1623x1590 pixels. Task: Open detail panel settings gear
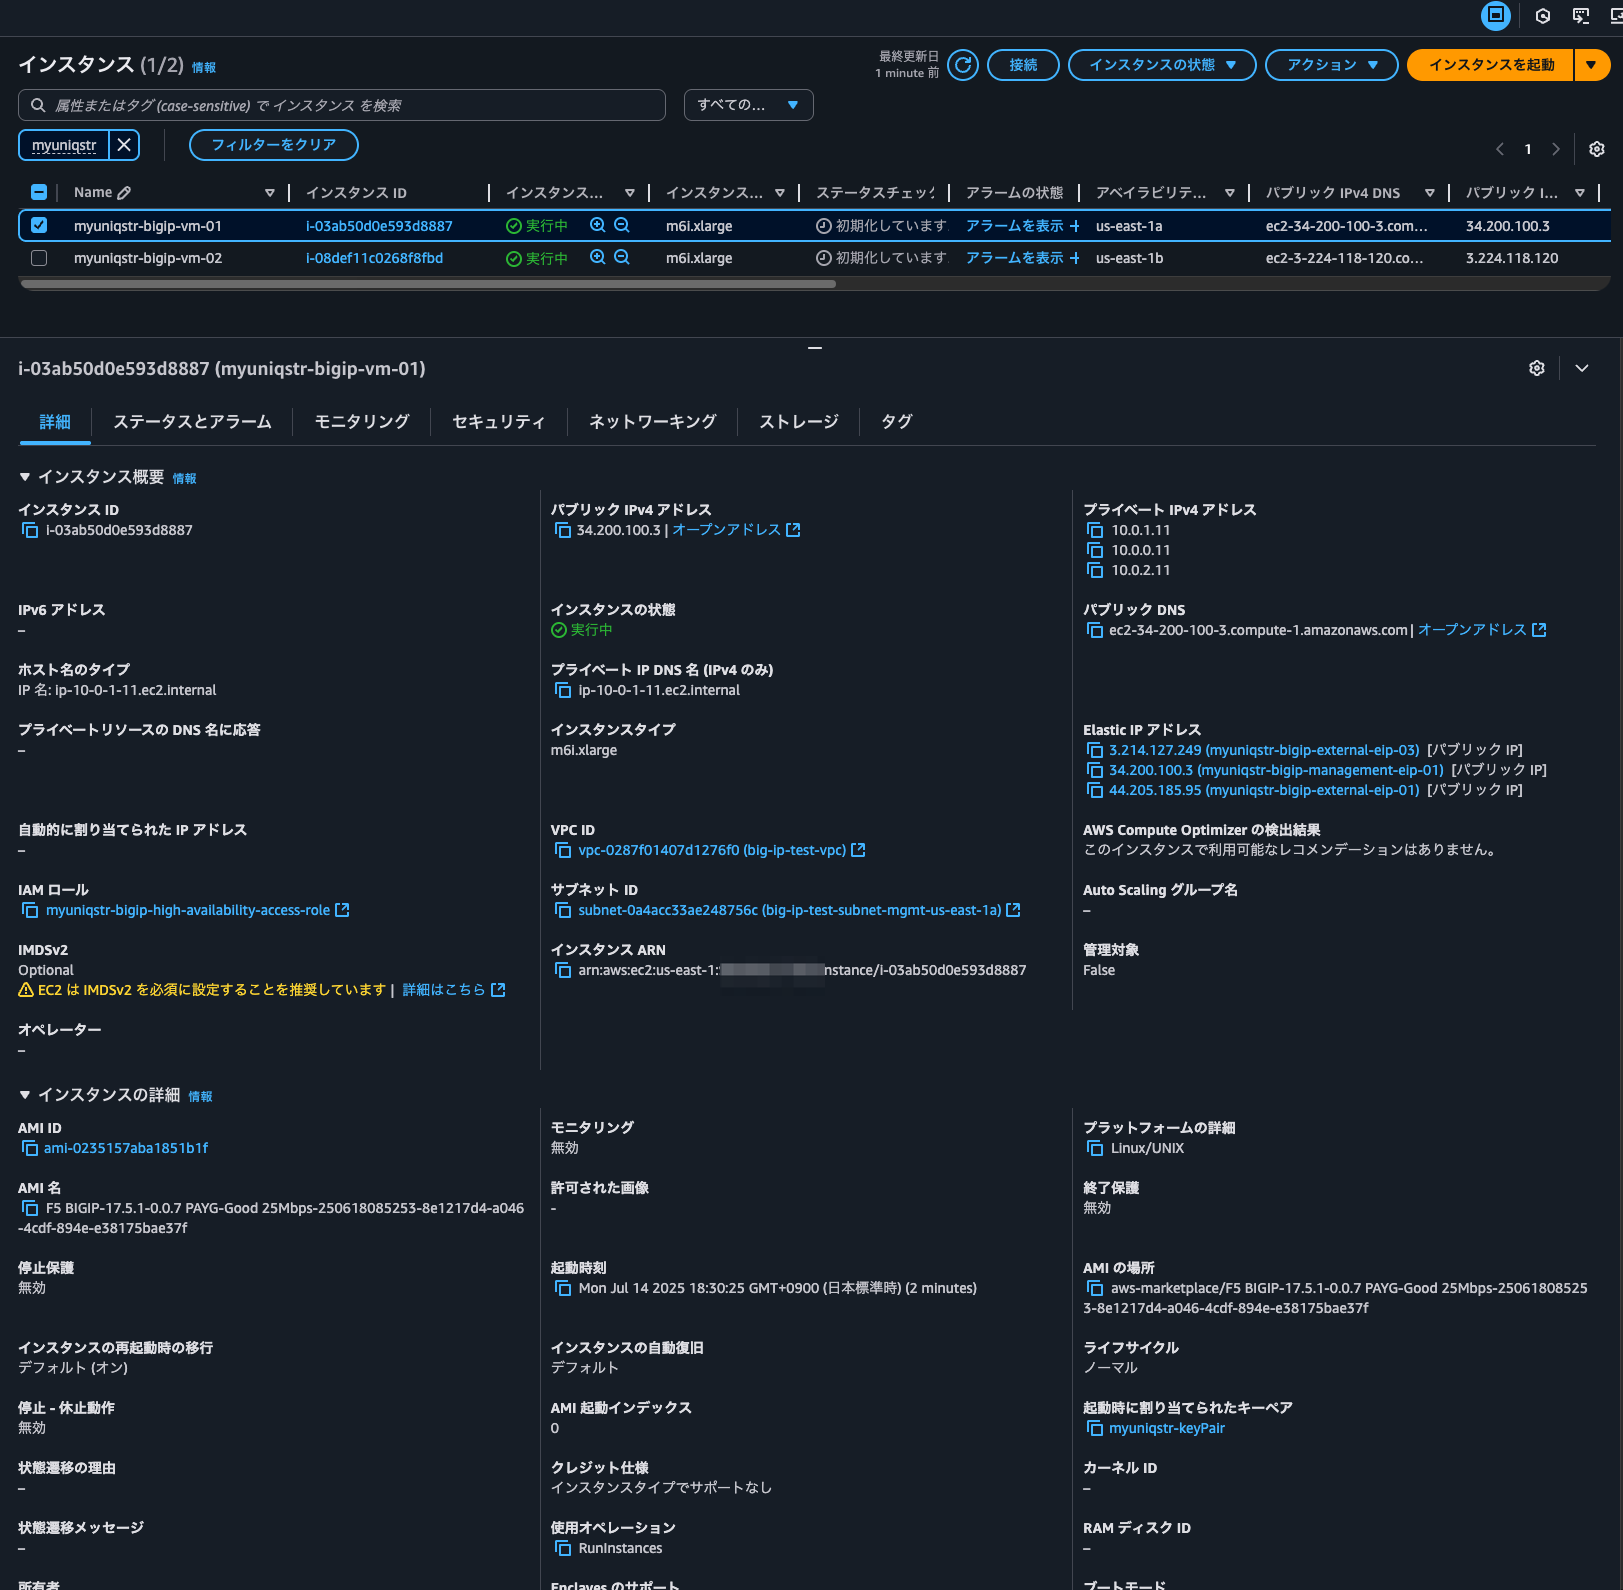[1537, 368]
